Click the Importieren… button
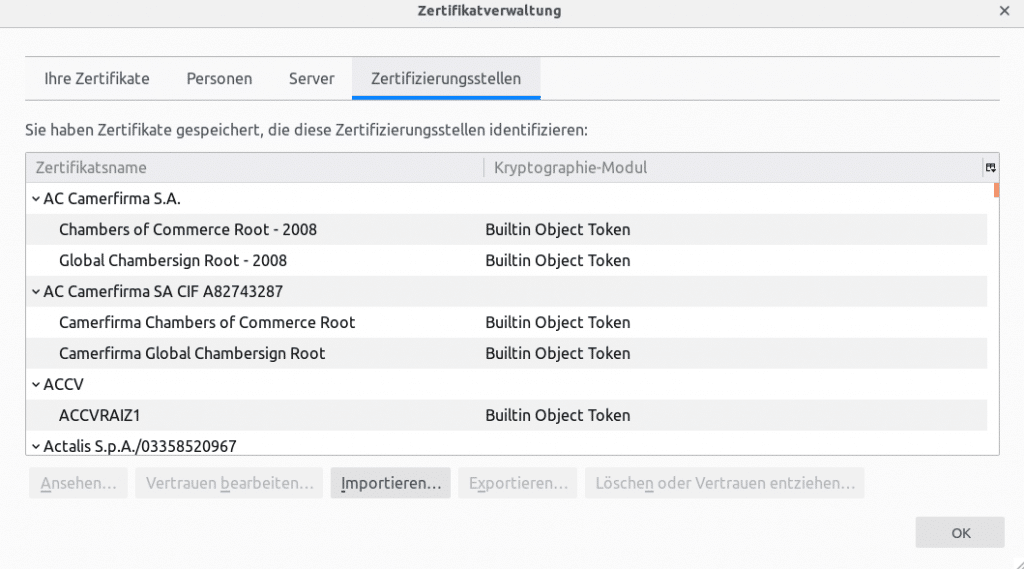This screenshot has width=1024, height=569. click(x=391, y=483)
